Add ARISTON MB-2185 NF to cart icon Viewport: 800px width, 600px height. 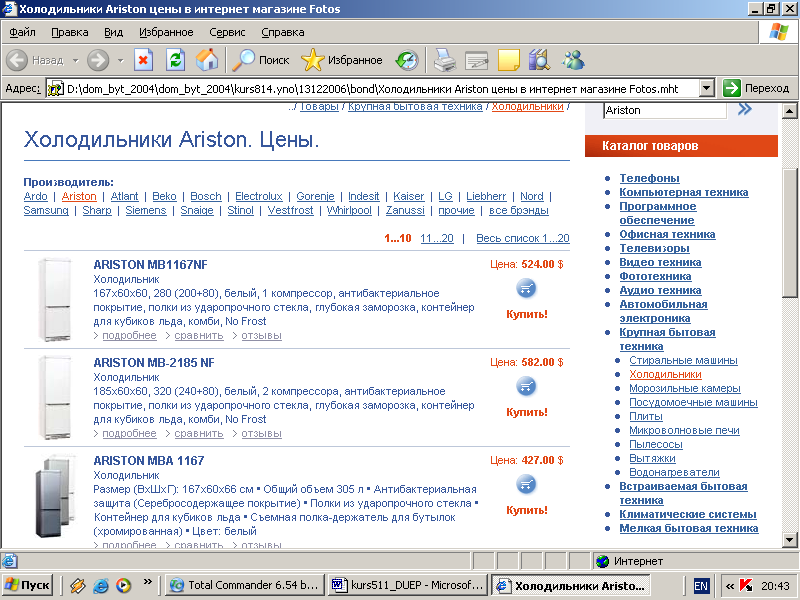526,386
